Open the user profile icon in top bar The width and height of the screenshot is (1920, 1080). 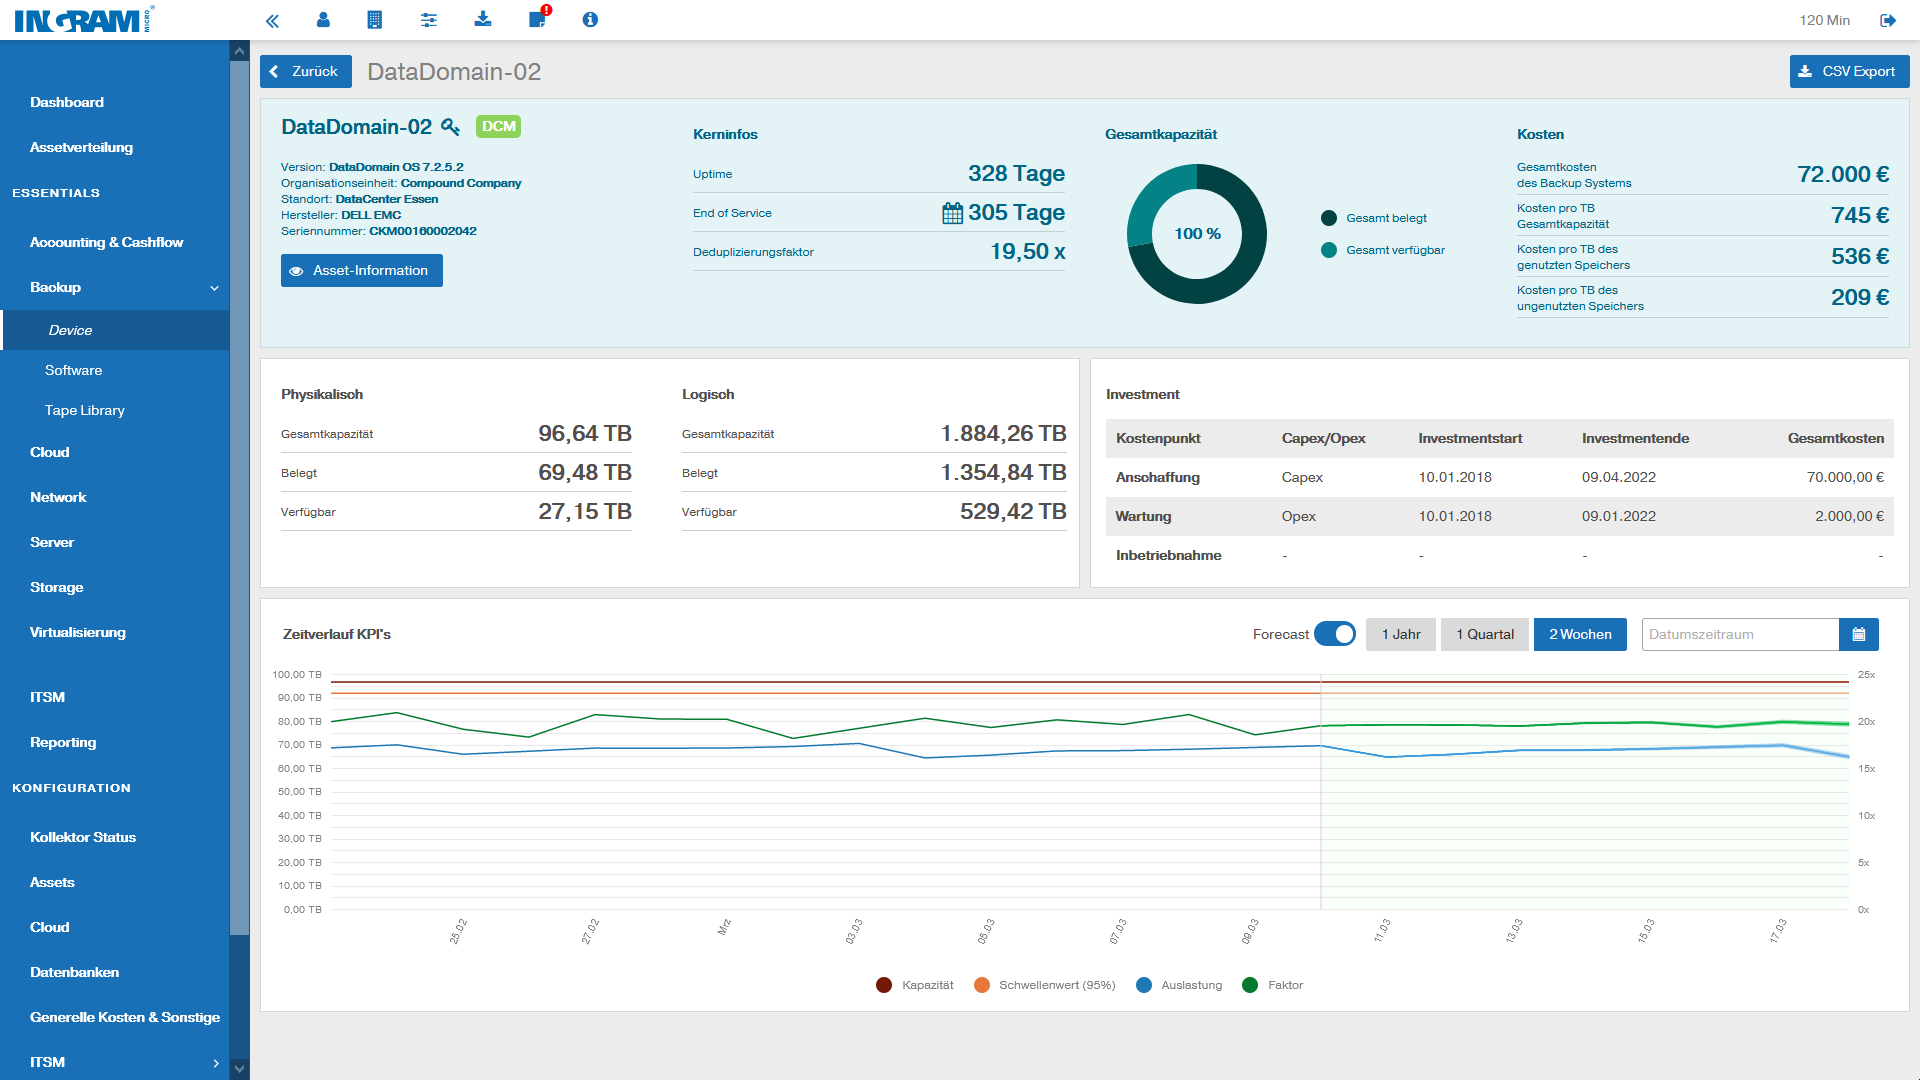tap(323, 20)
